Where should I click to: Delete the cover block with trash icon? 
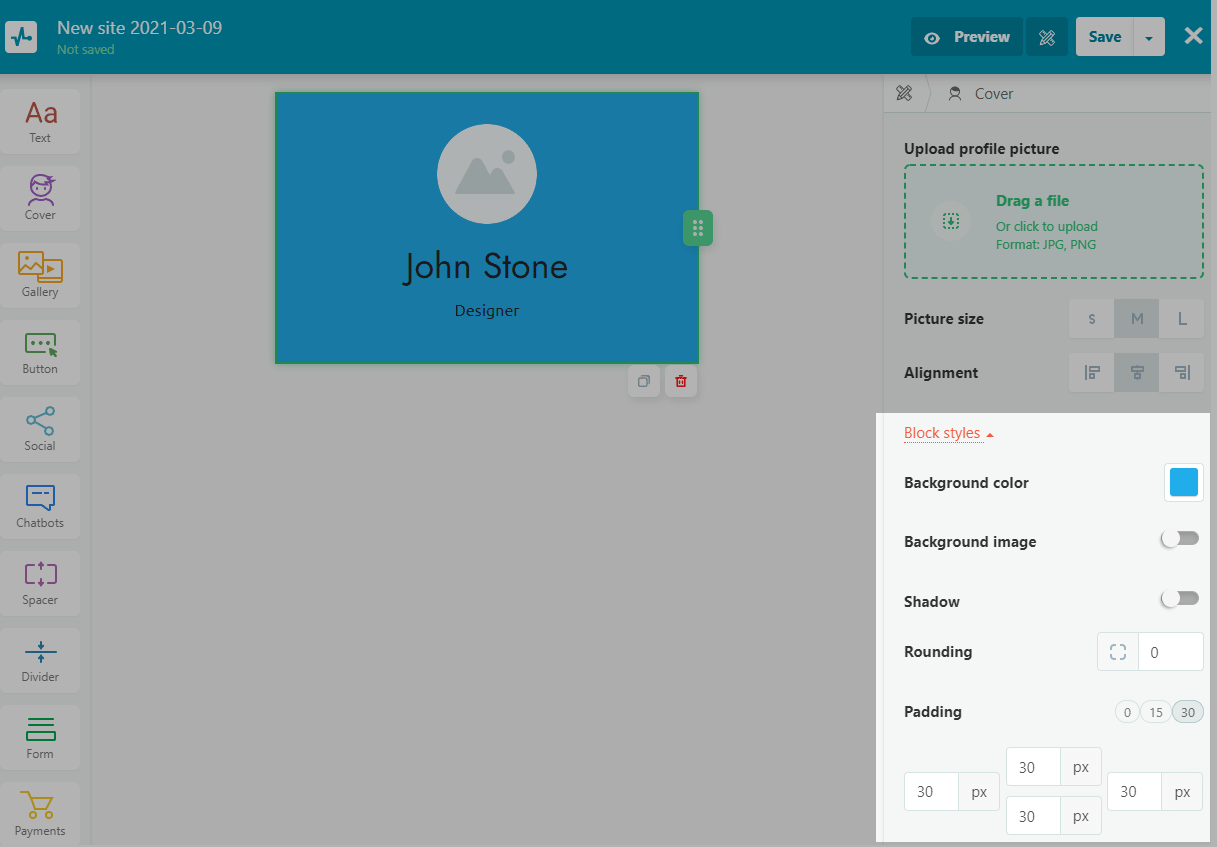click(681, 381)
